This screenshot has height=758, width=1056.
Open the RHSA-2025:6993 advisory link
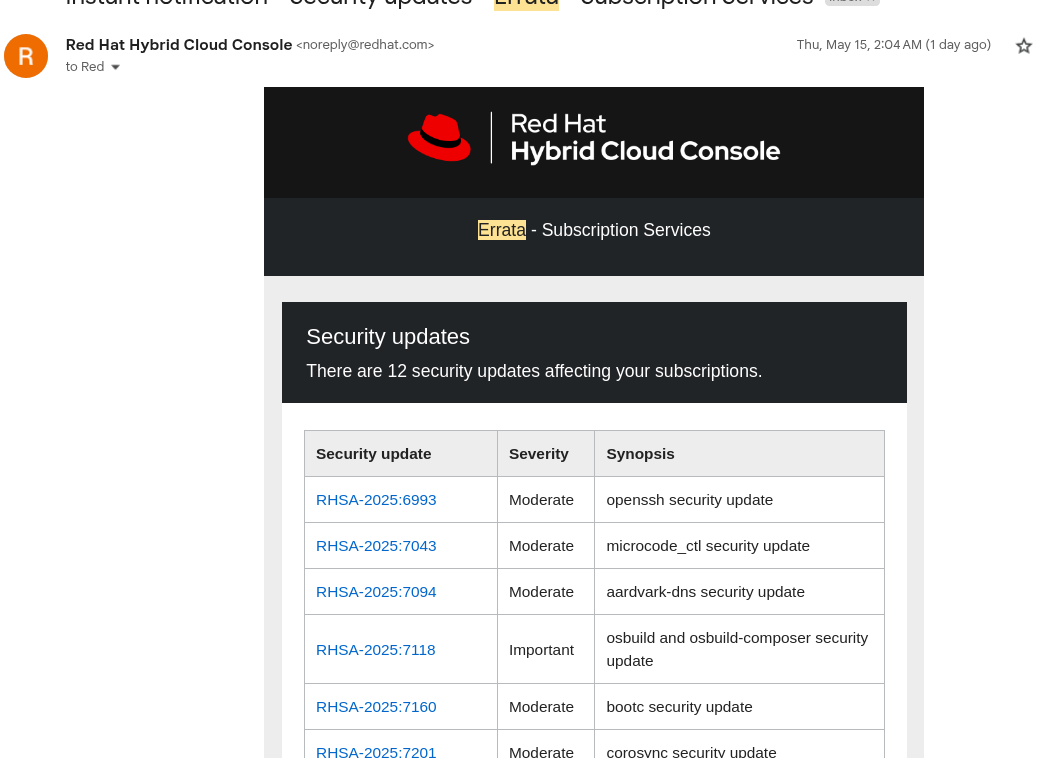pos(376,500)
